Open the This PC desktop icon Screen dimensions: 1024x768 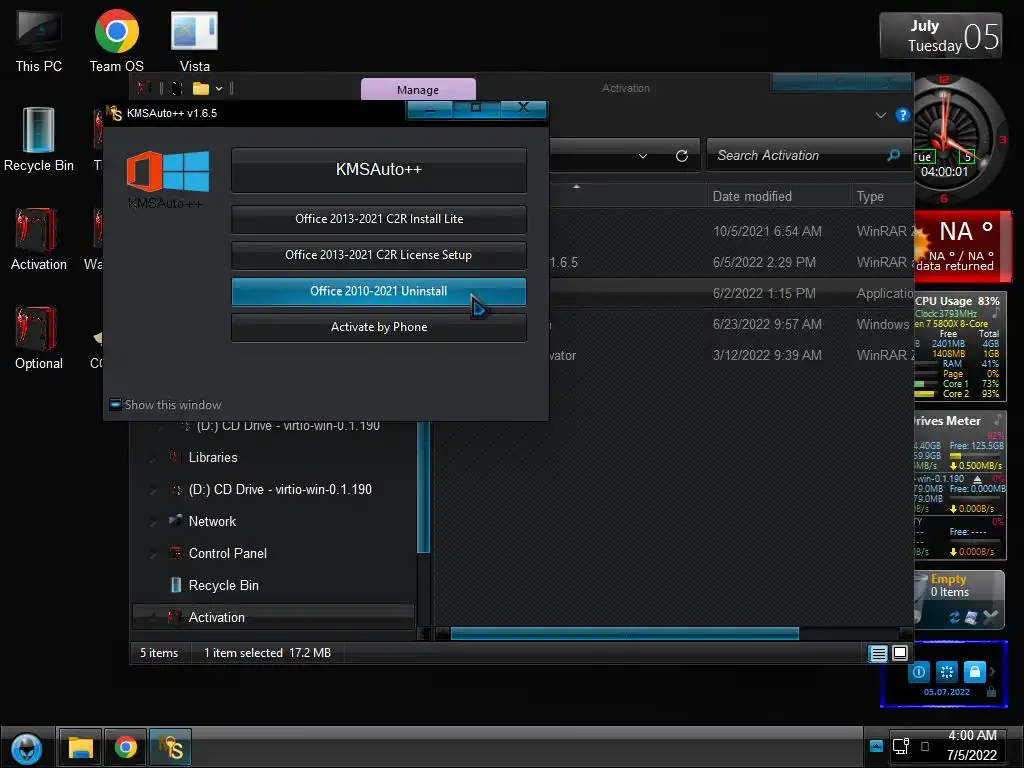coord(39,40)
